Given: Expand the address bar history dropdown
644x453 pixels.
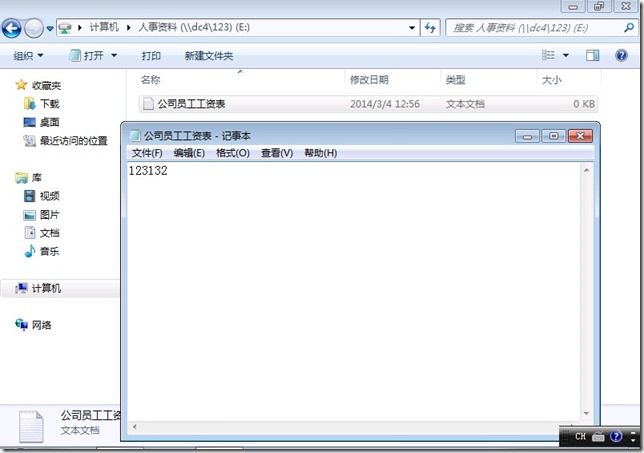Looking at the screenshot, I should pyautogui.click(x=412, y=28).
